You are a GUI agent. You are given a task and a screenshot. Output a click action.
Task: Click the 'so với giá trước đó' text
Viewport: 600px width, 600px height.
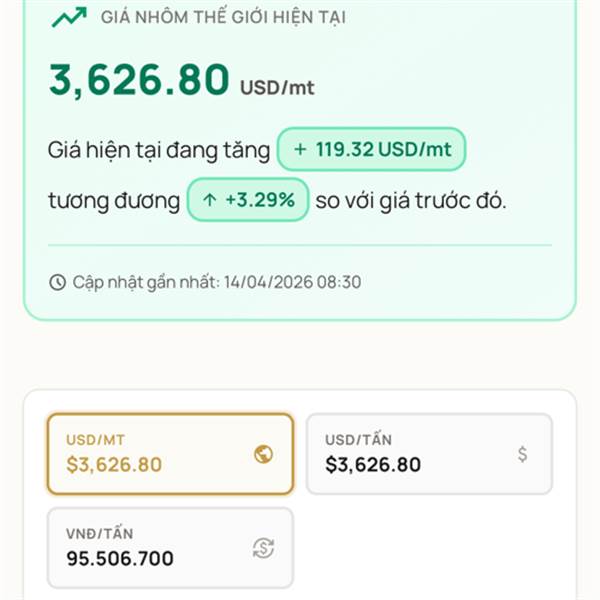click(x=411, y=200)
